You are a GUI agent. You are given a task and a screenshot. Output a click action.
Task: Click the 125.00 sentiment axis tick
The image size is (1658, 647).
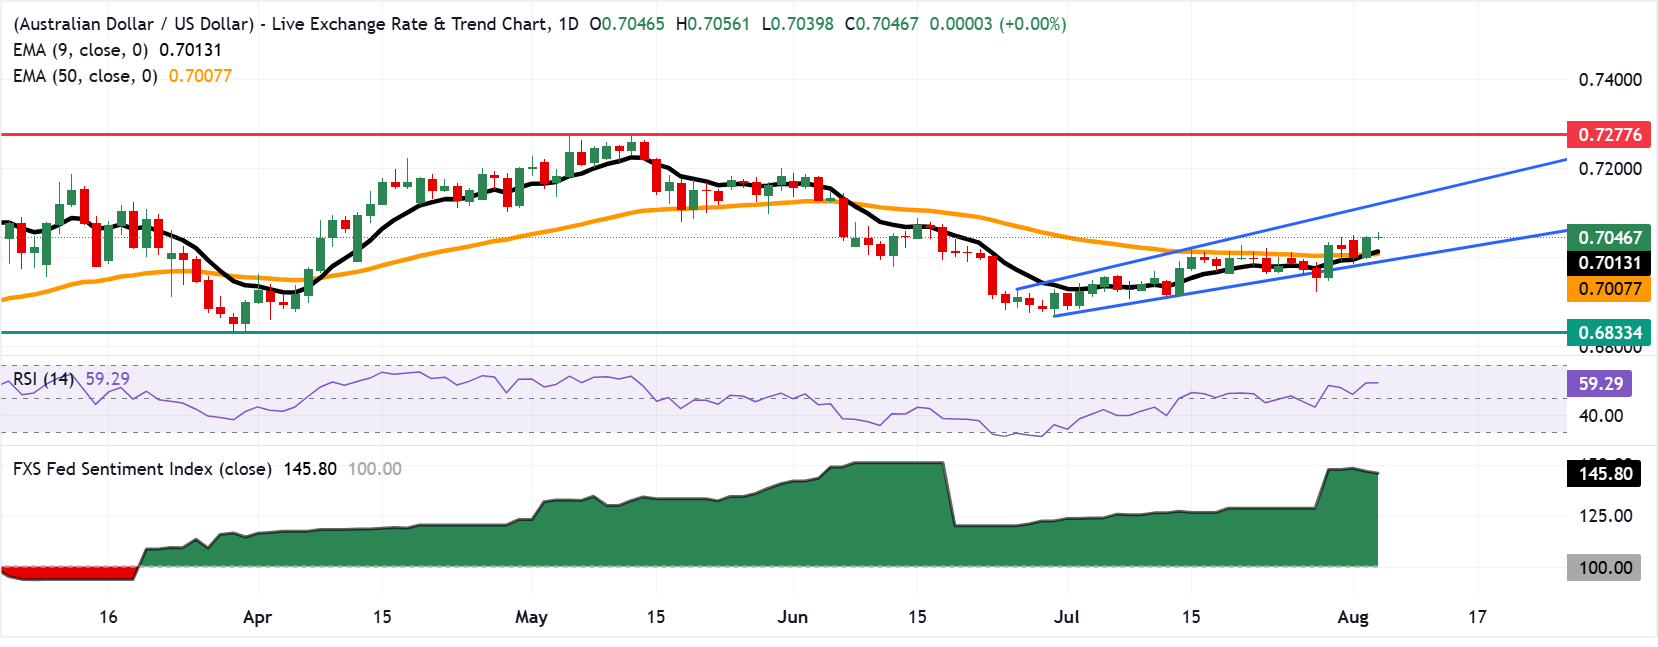1606,516
